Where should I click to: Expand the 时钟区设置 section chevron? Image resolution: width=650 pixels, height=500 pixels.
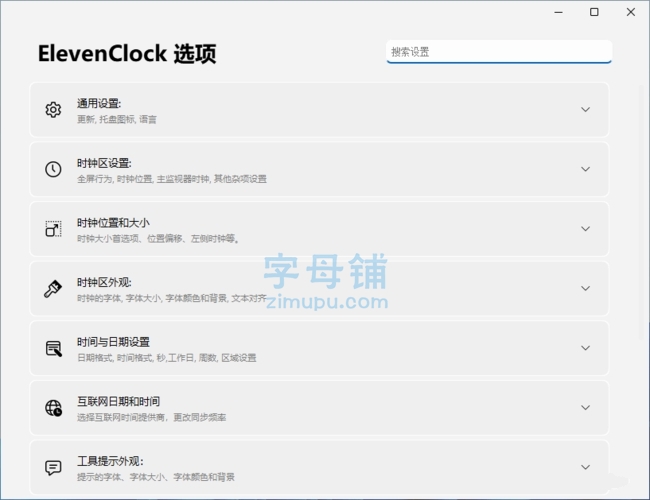pos(585,169)
